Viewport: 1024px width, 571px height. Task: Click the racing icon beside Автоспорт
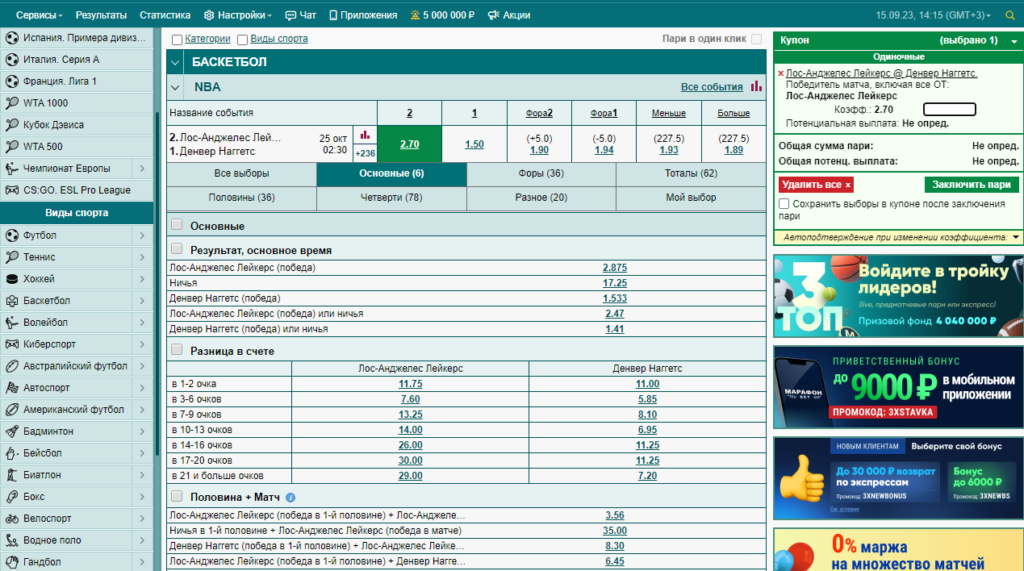(12, 387)
